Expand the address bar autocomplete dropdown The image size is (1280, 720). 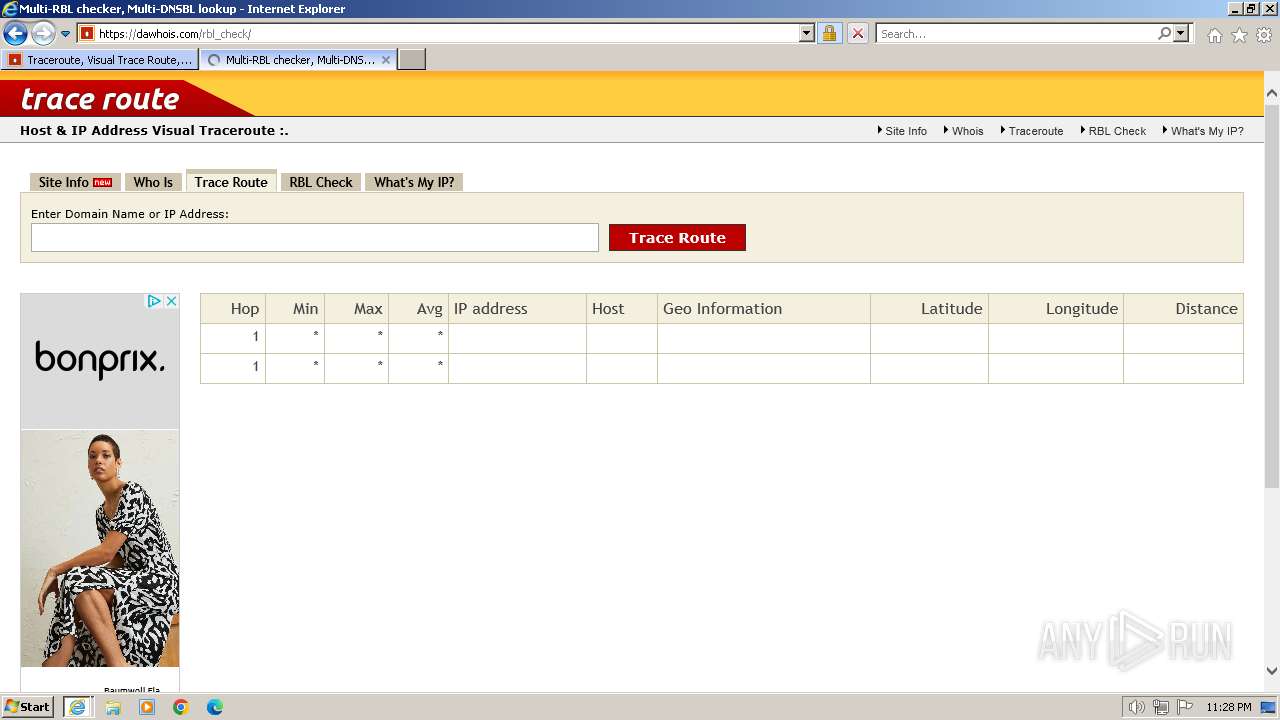(x=807, y=33)
